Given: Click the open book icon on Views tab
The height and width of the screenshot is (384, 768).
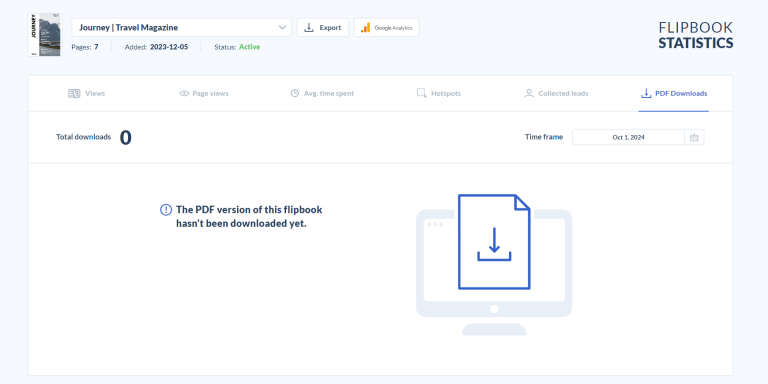Looking at the screenshot, I should pyautogui.click(x=74, y=93).
